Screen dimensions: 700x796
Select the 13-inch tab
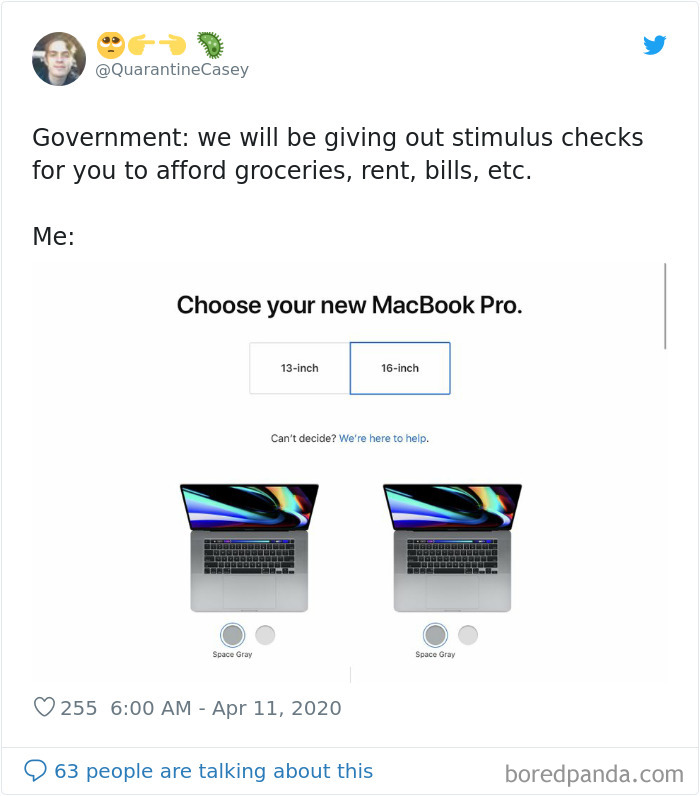299,368
